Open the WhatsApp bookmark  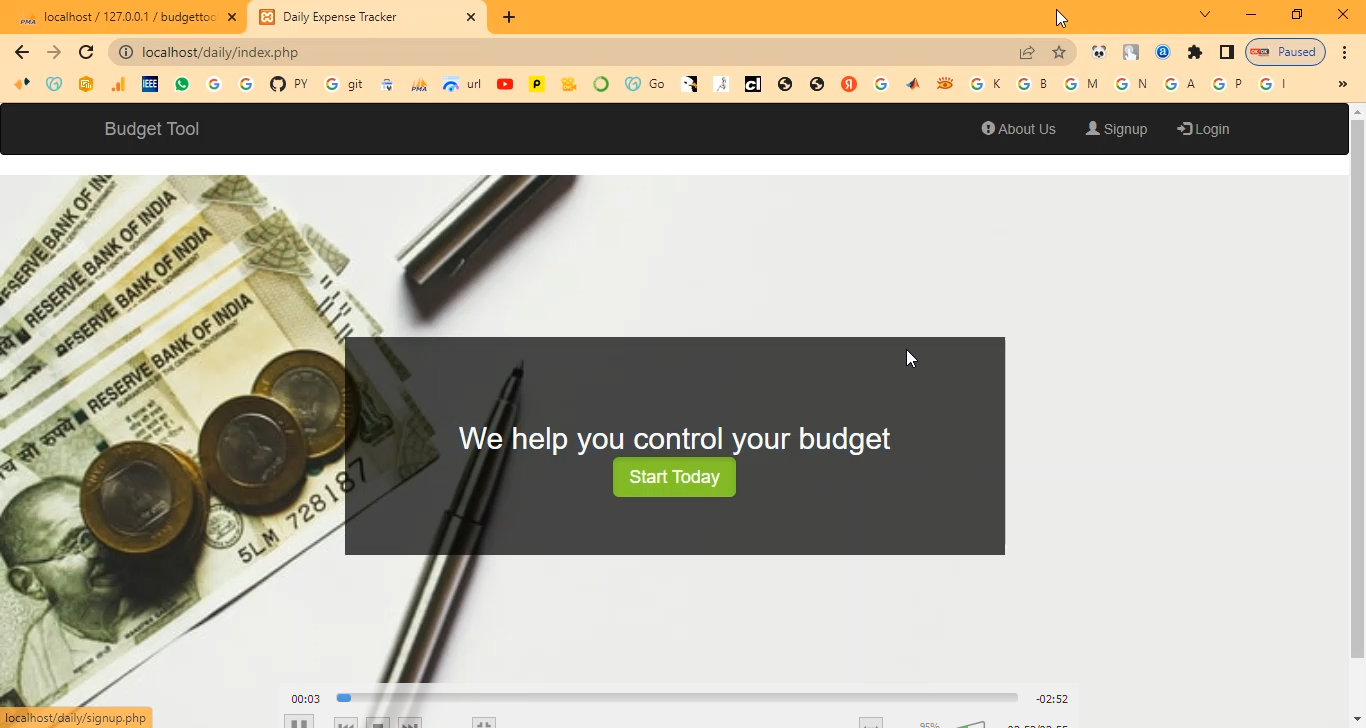181,84
